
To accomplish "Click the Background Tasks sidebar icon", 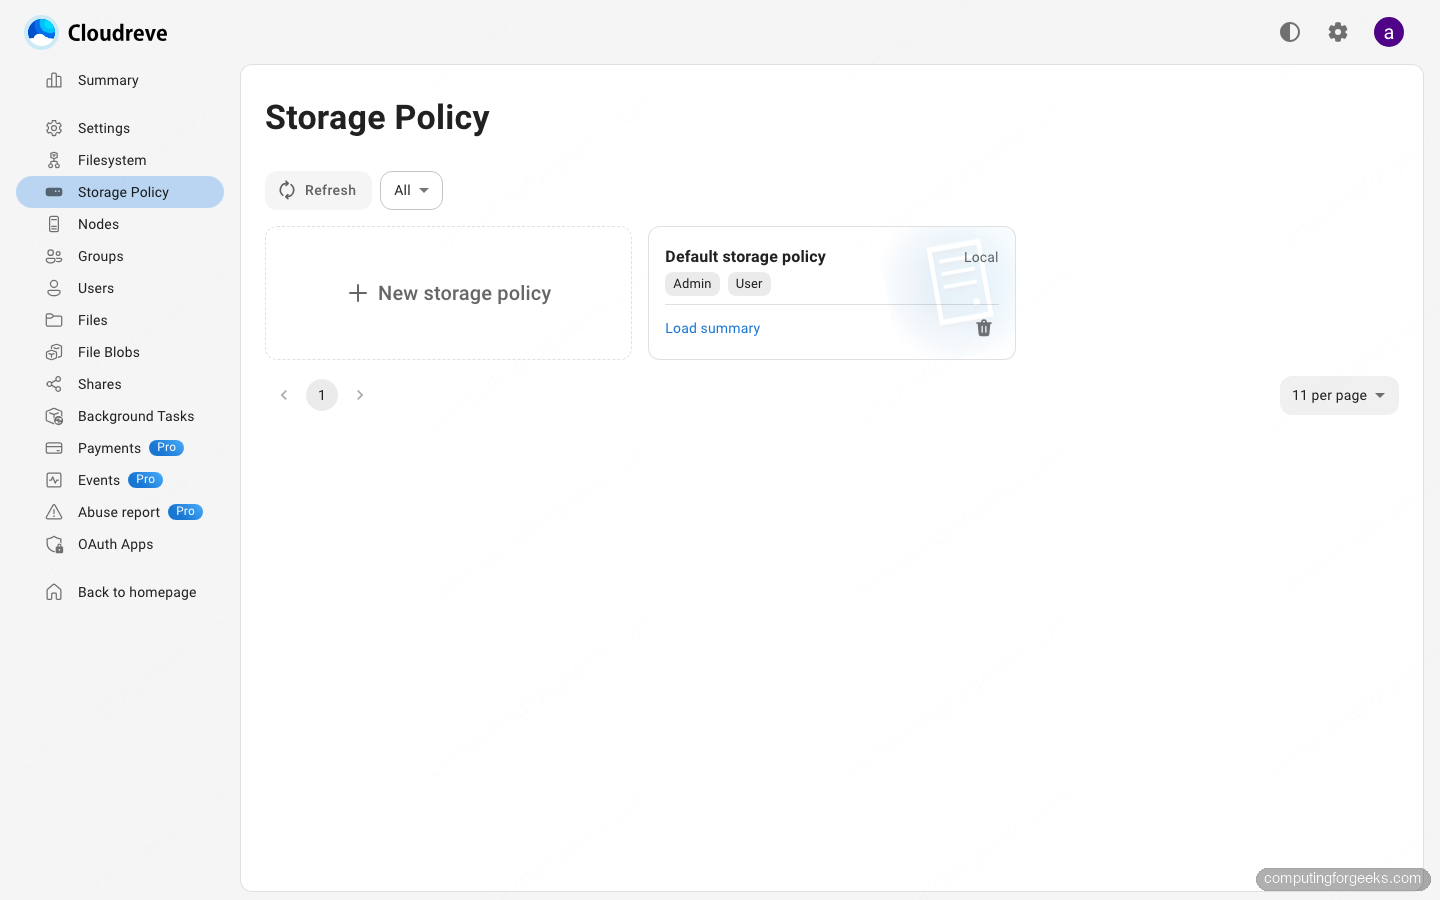I will point(54,416).
